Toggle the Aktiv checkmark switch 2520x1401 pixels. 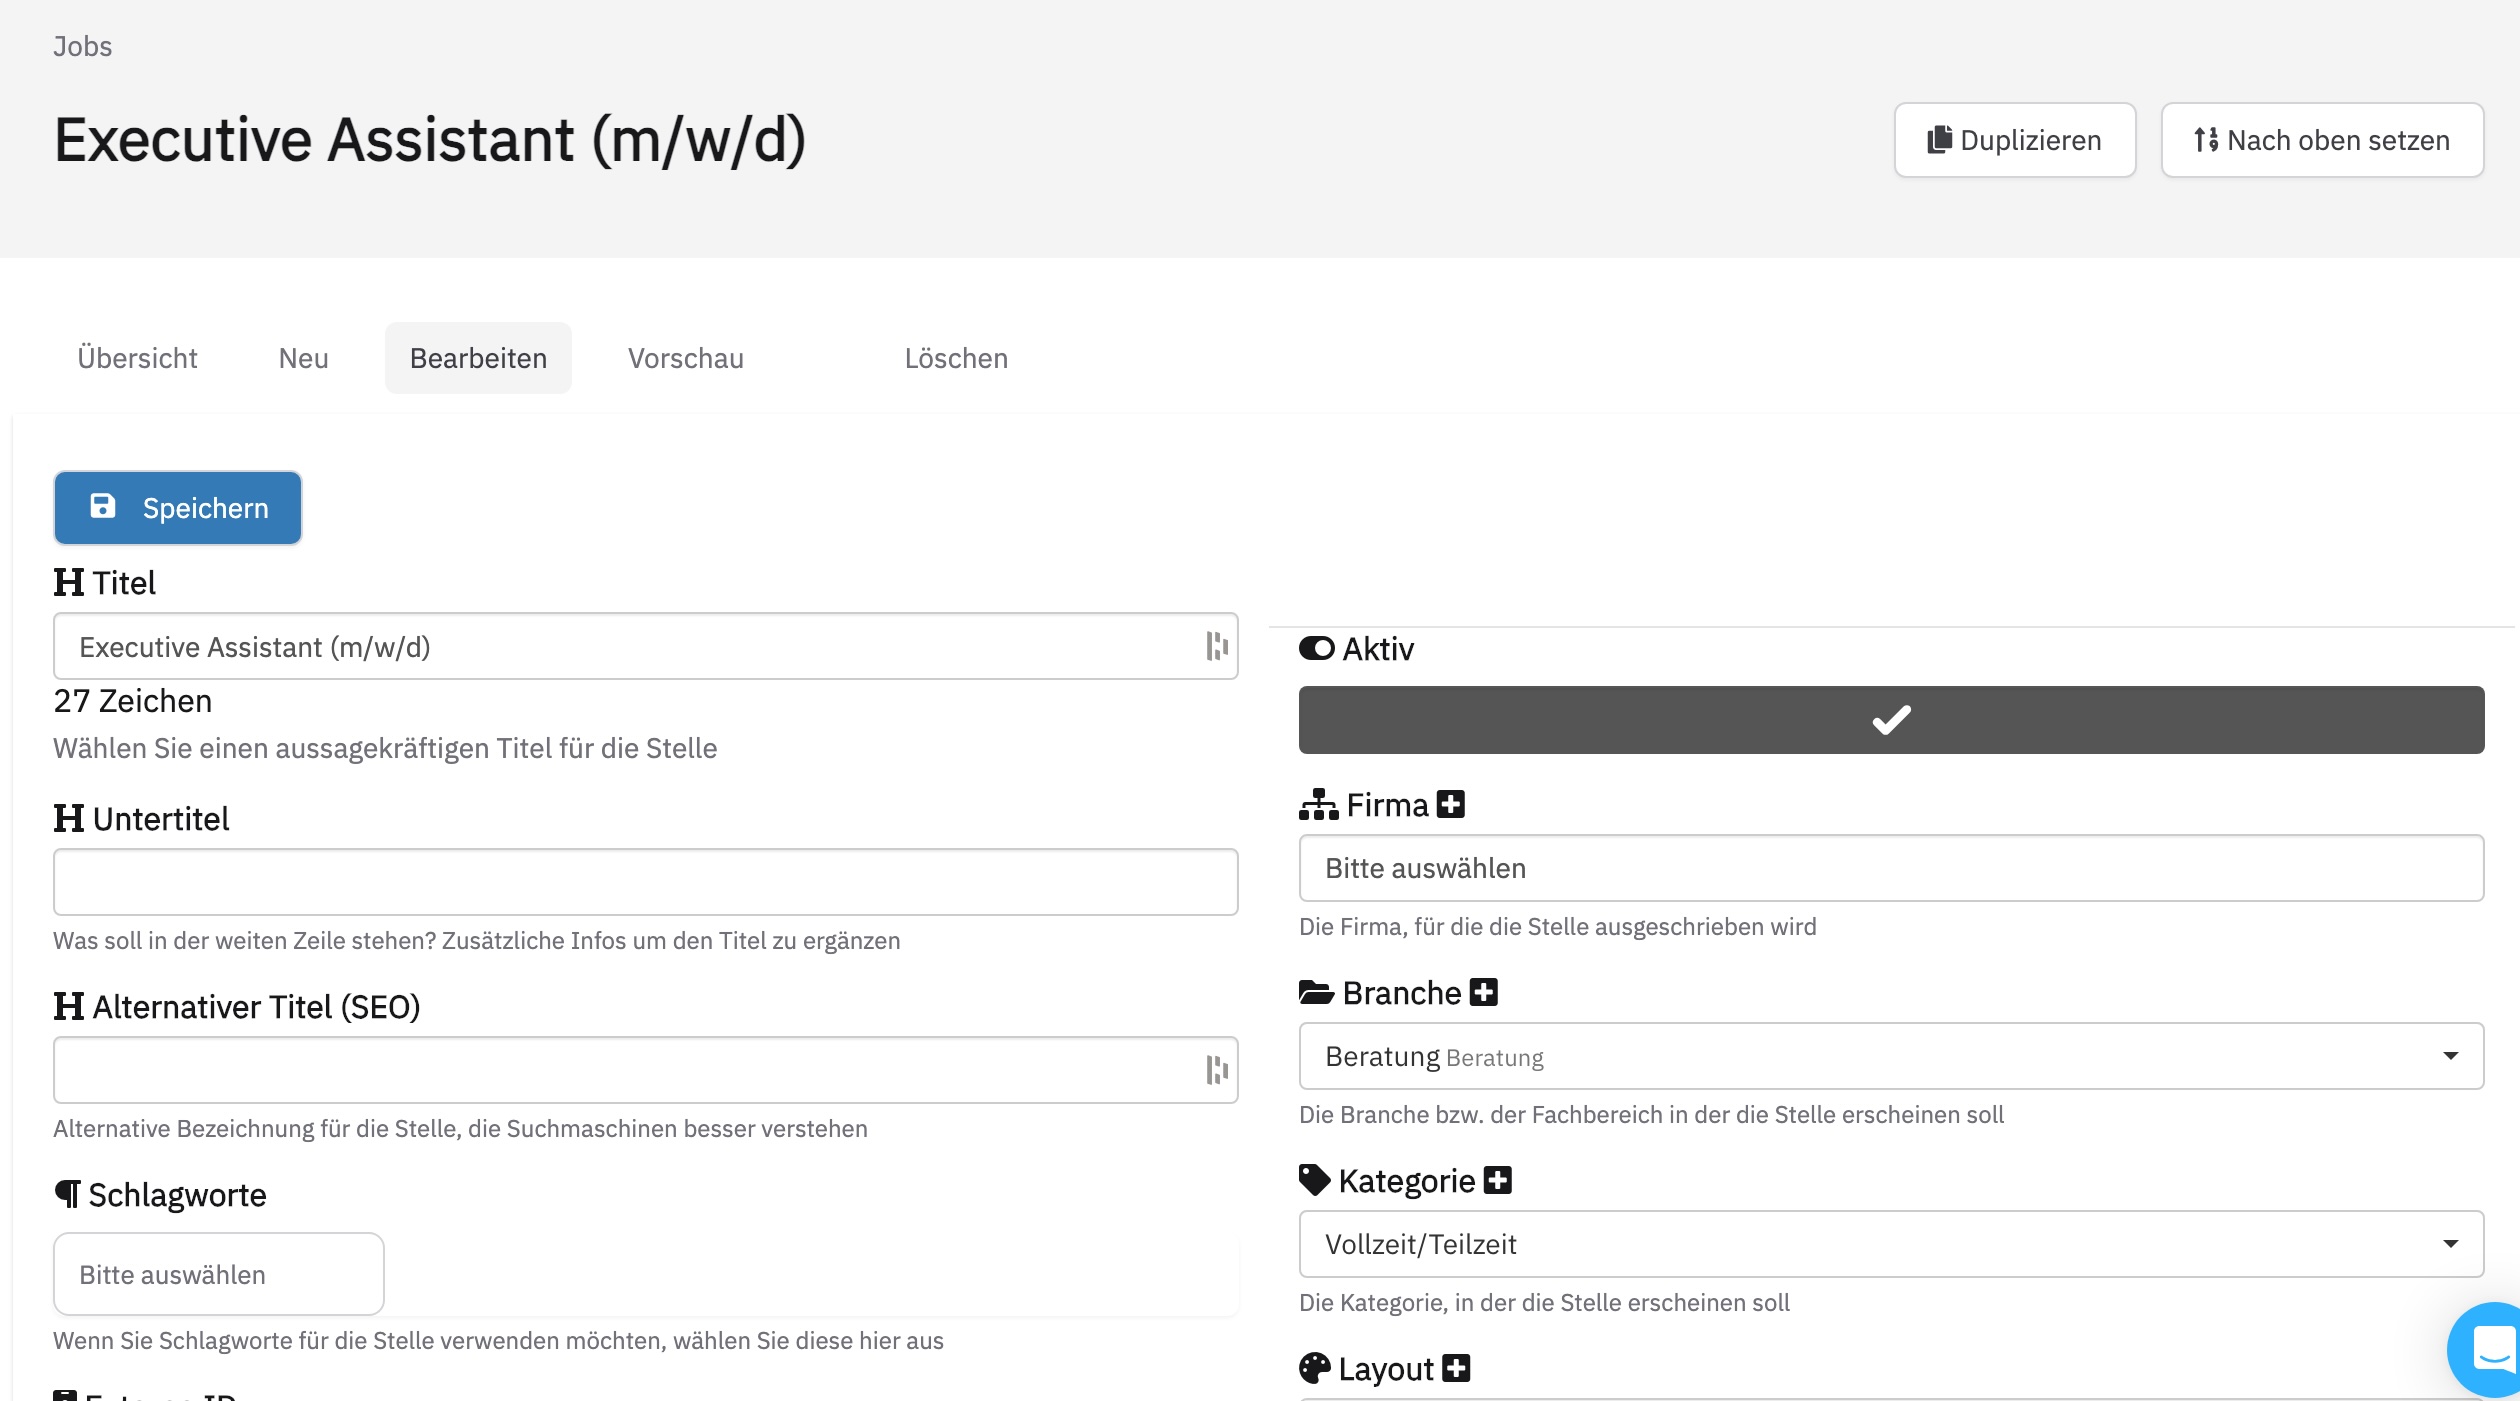[1891, 720]
